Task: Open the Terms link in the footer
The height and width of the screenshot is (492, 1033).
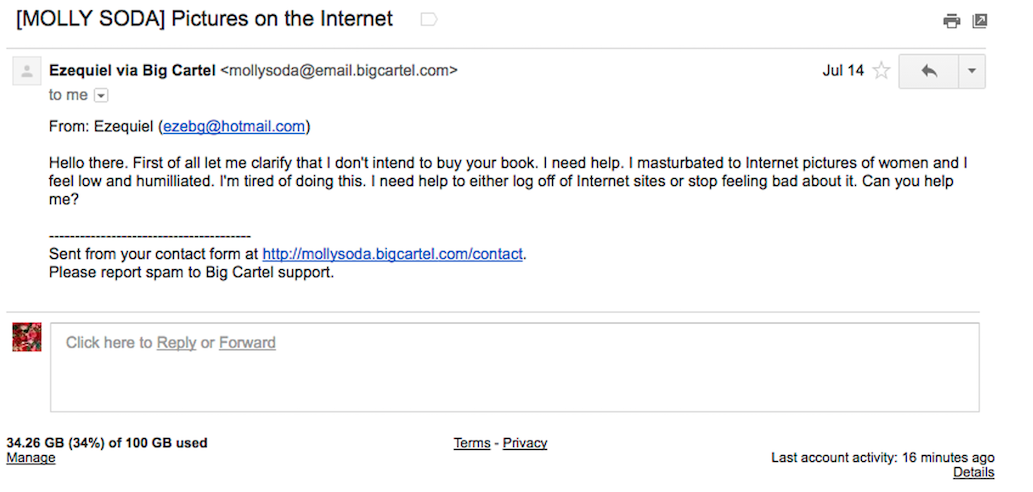Action: tap(472, 443)
